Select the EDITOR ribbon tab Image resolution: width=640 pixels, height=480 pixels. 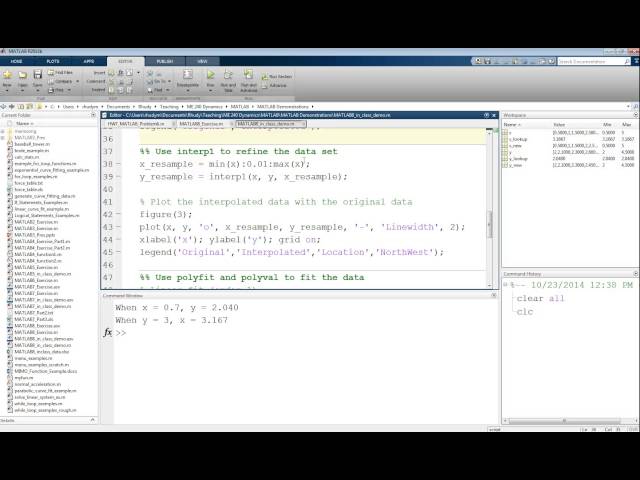coord(125,61)
